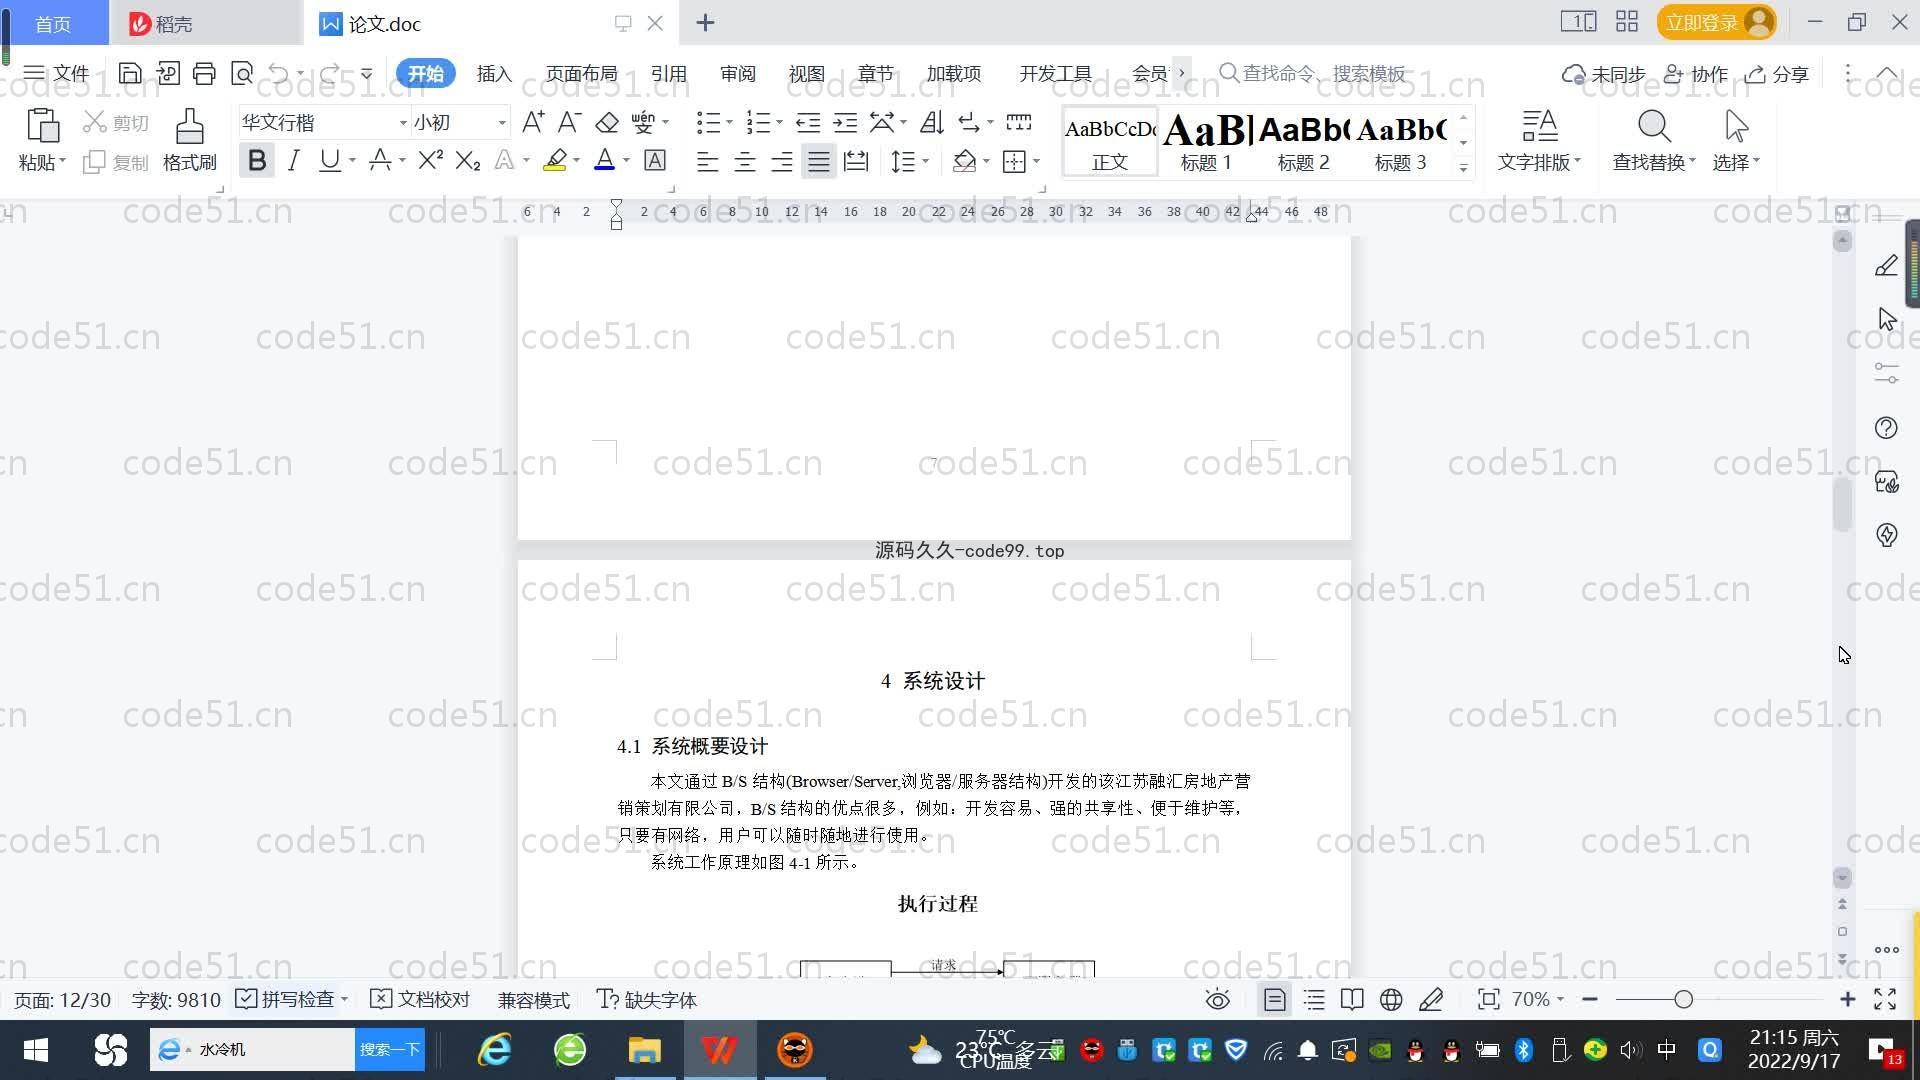
Task: Enable reading layout view icon
Action: 1352,1000
